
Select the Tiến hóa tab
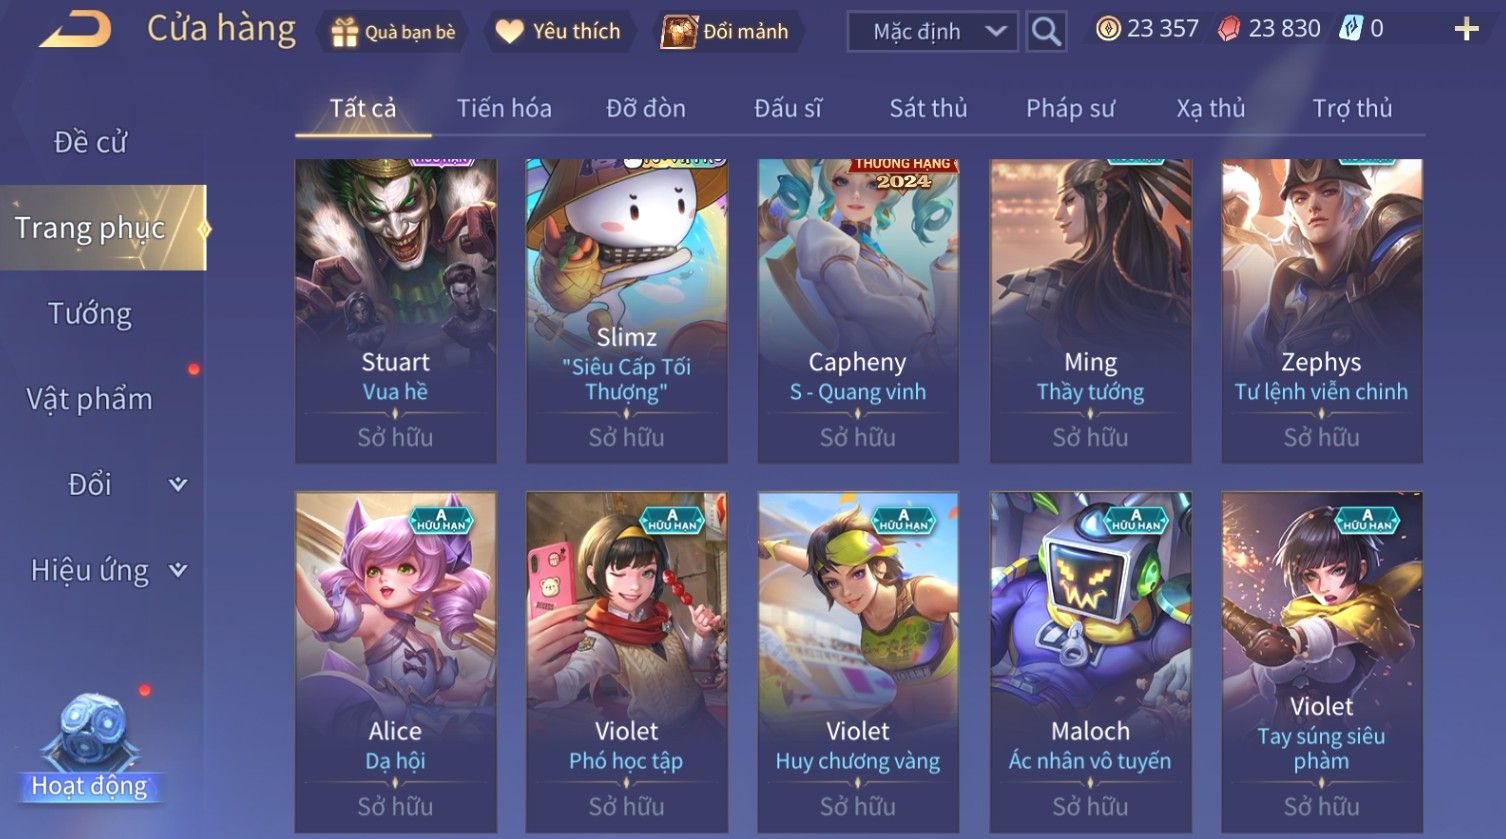click(504, 108)
